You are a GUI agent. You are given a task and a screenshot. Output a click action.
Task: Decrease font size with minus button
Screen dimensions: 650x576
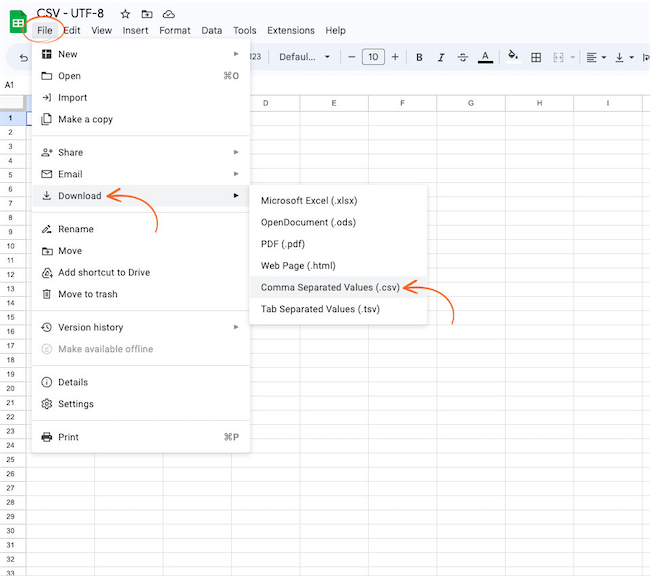tap(352, 57)
